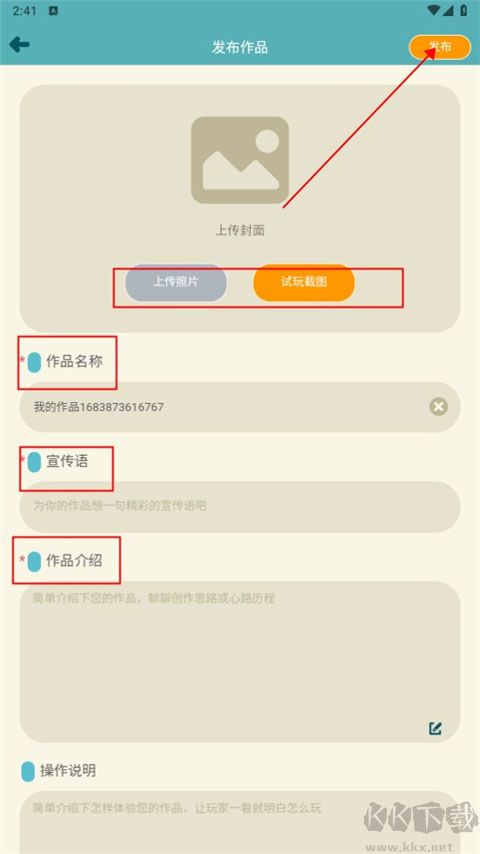Viewport: 480px width, 854px height.
Task: Tap the blue marker beside 操作说明
Action: point(28,771)
